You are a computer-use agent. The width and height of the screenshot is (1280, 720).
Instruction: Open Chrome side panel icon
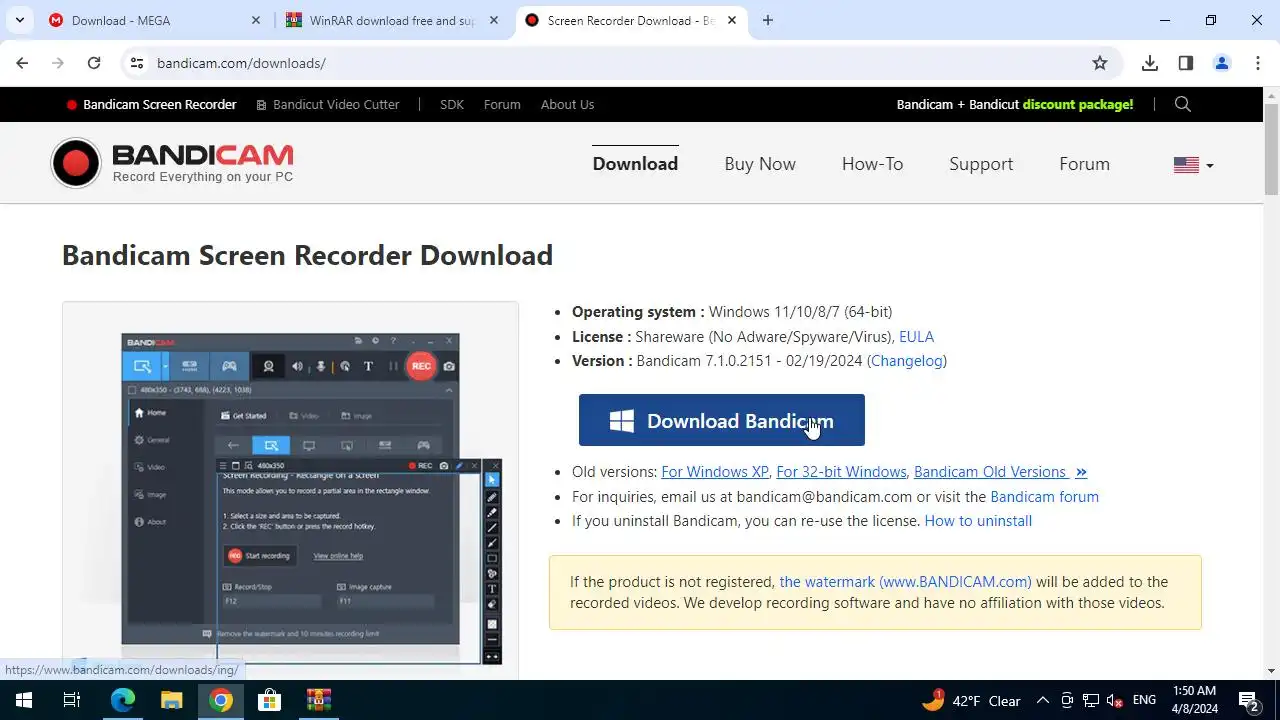[1186, 63]
